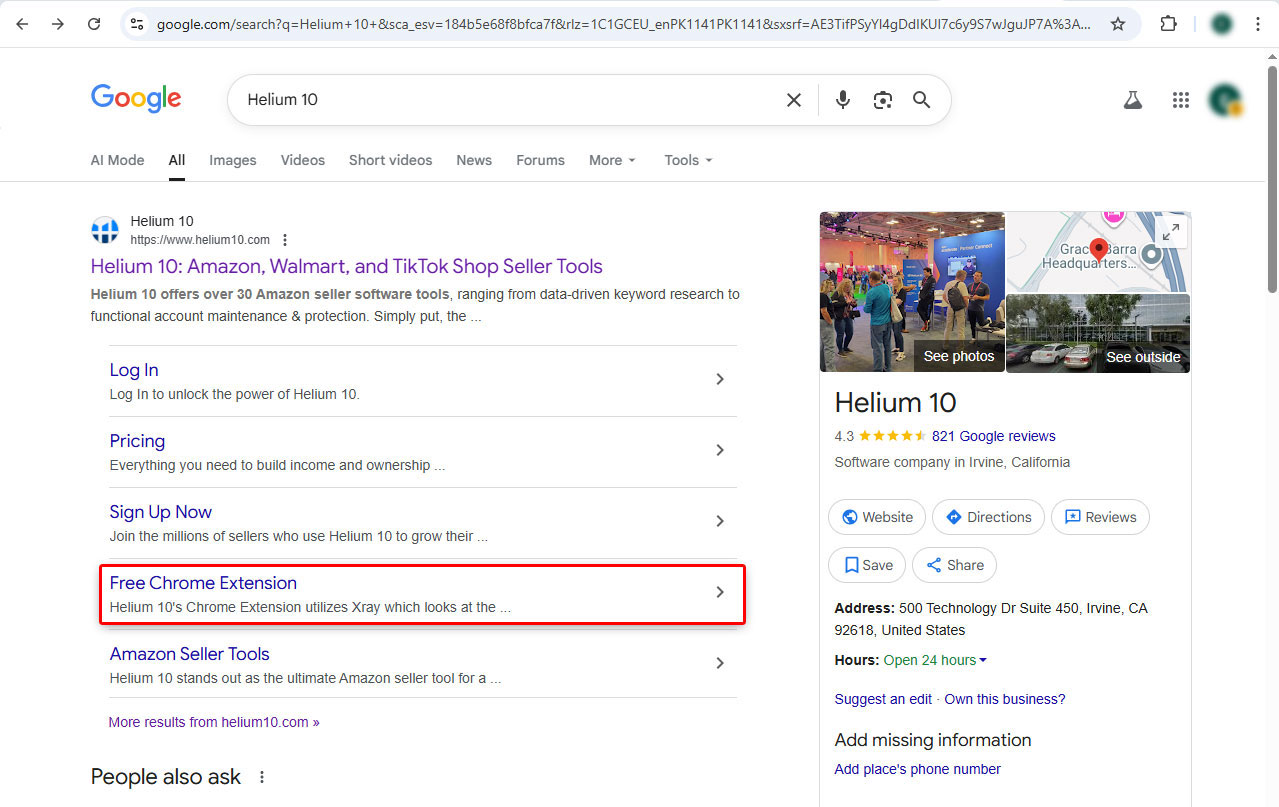This screenshot has width=1279, height=807.
Task: Open Chrome profile avatar in toolbar
Action: 1221,24
